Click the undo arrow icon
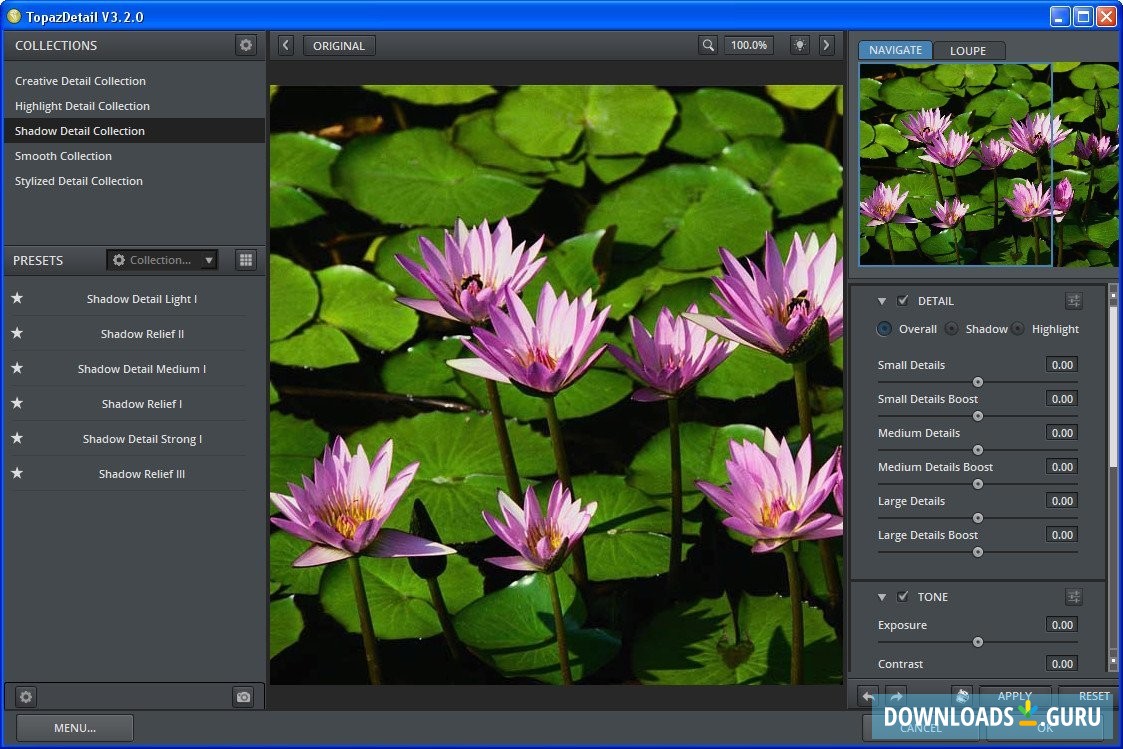Screen dimensions: 1123x749 coord(868,695)
